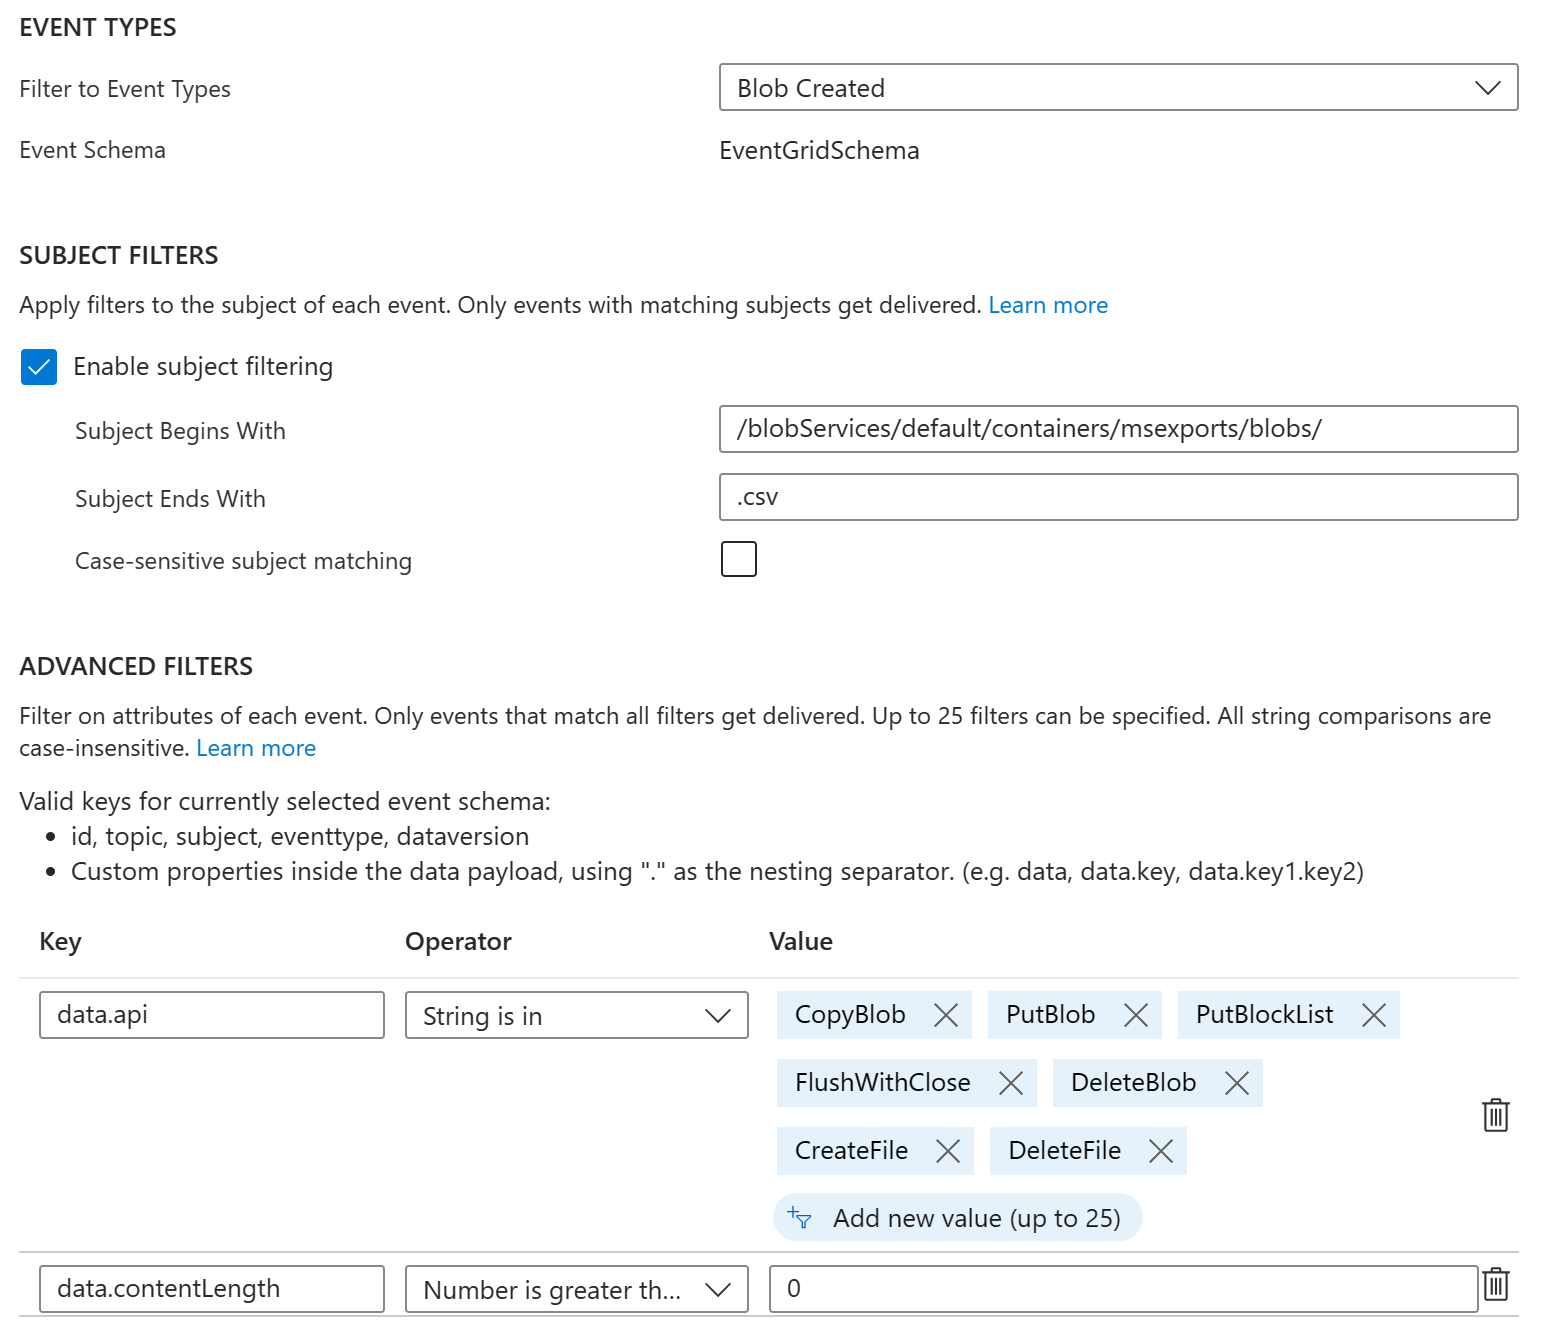Remove the DeleteBlob value chip

(1237, 1082)
